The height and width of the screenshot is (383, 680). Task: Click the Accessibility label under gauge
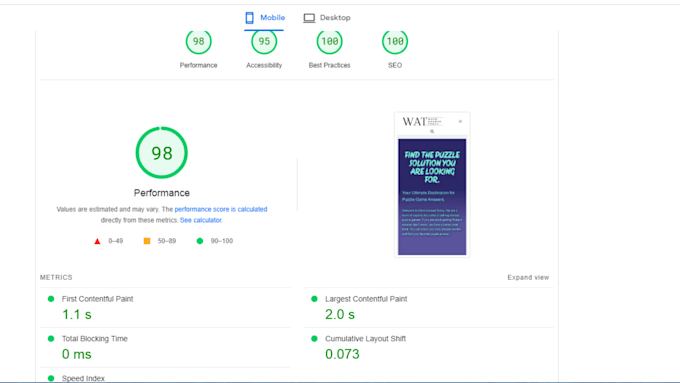(264, 65)
